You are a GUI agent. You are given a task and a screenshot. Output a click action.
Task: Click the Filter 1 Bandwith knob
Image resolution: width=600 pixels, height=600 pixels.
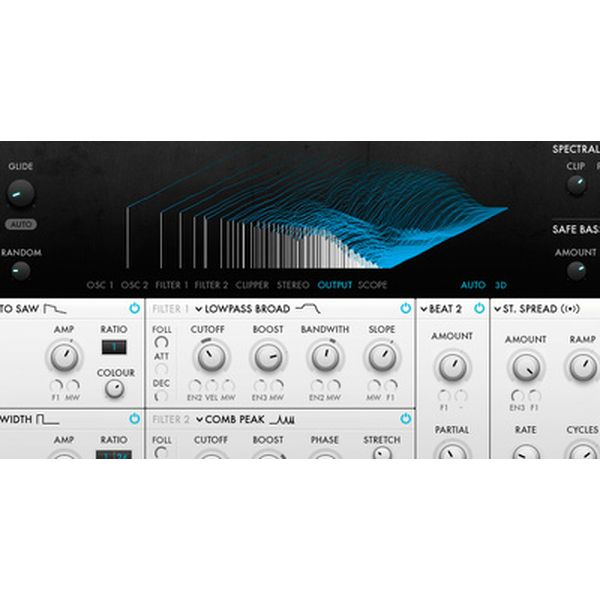click(324, 356)
